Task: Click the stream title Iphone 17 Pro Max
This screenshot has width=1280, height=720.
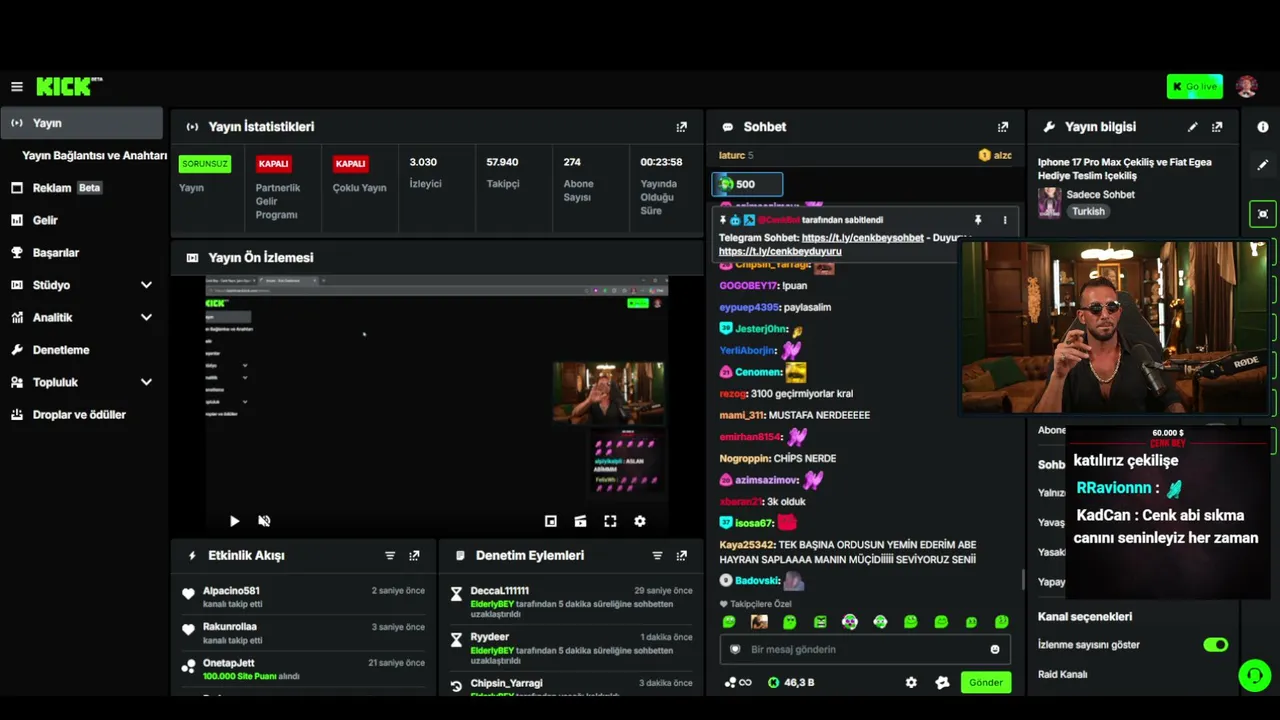Action: point(1125,168)
